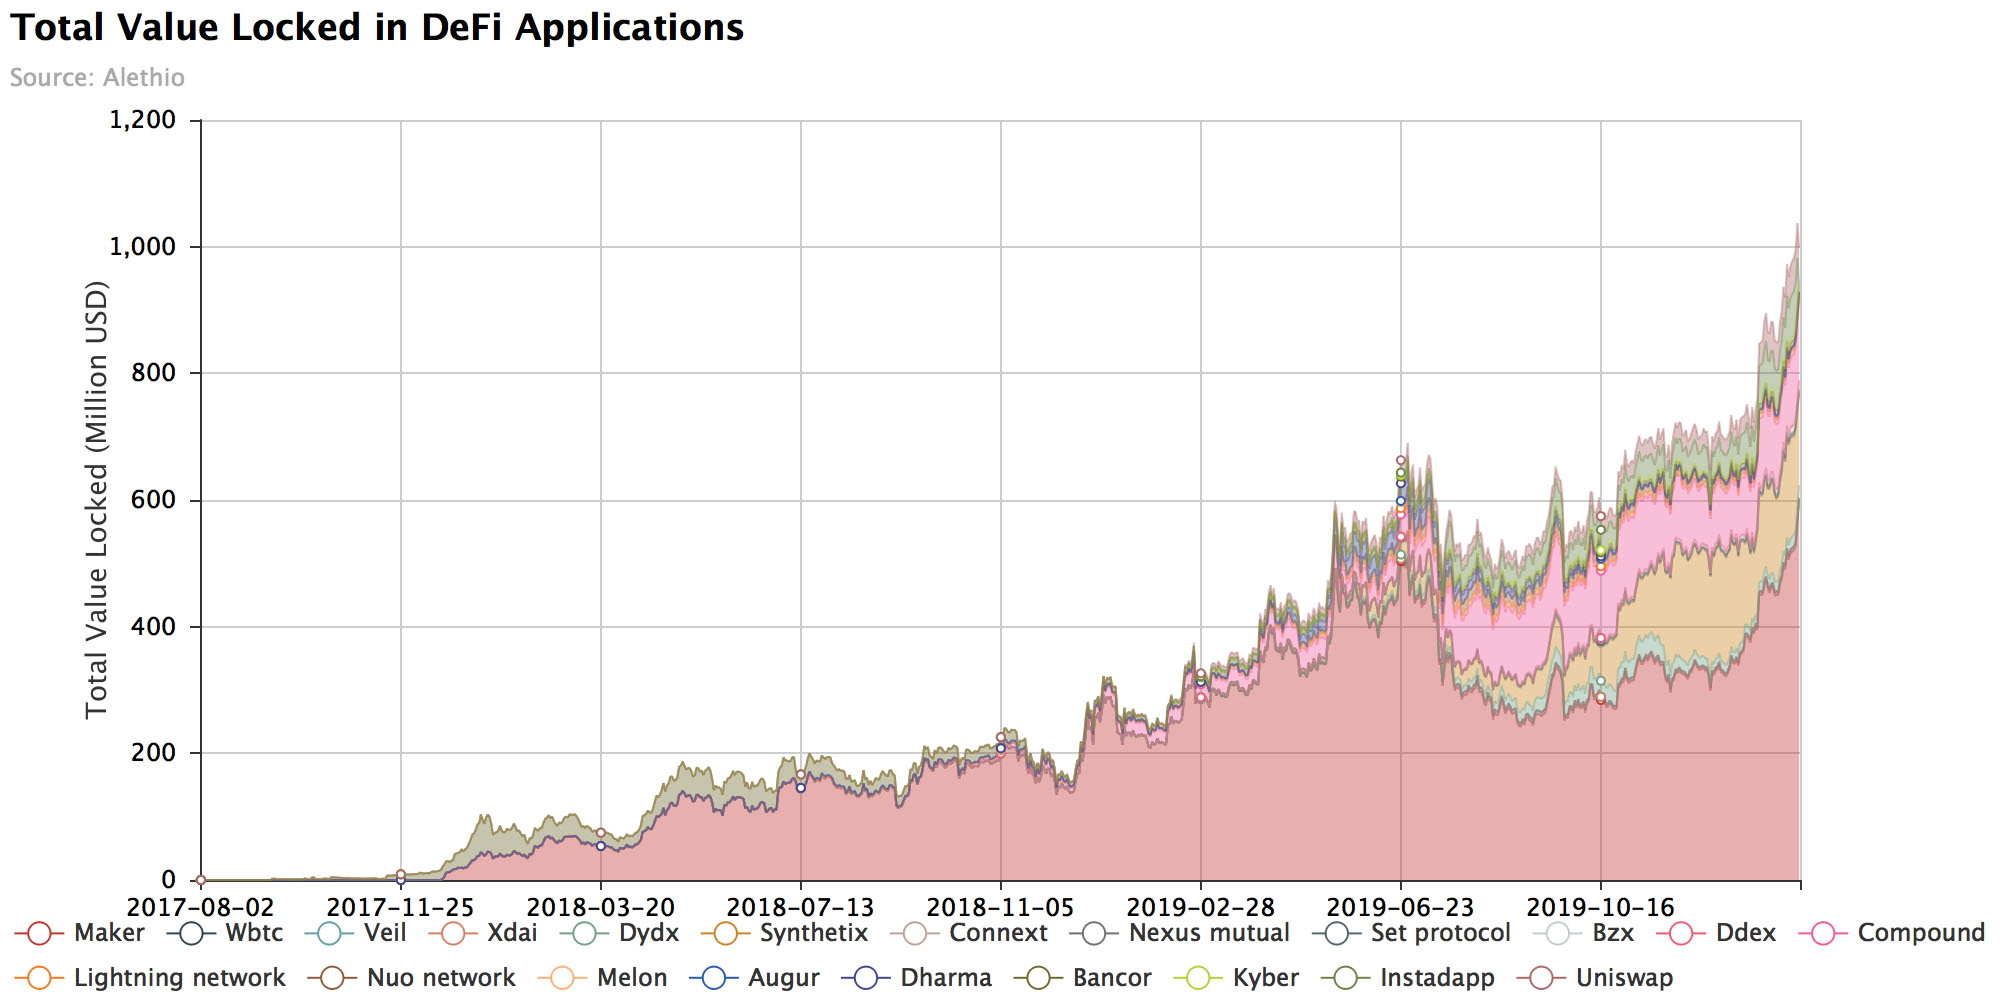This screenshot has height=1000, width=2000.
Task: Click the Augur legend marker icon
Action: (x=714, y=978)
